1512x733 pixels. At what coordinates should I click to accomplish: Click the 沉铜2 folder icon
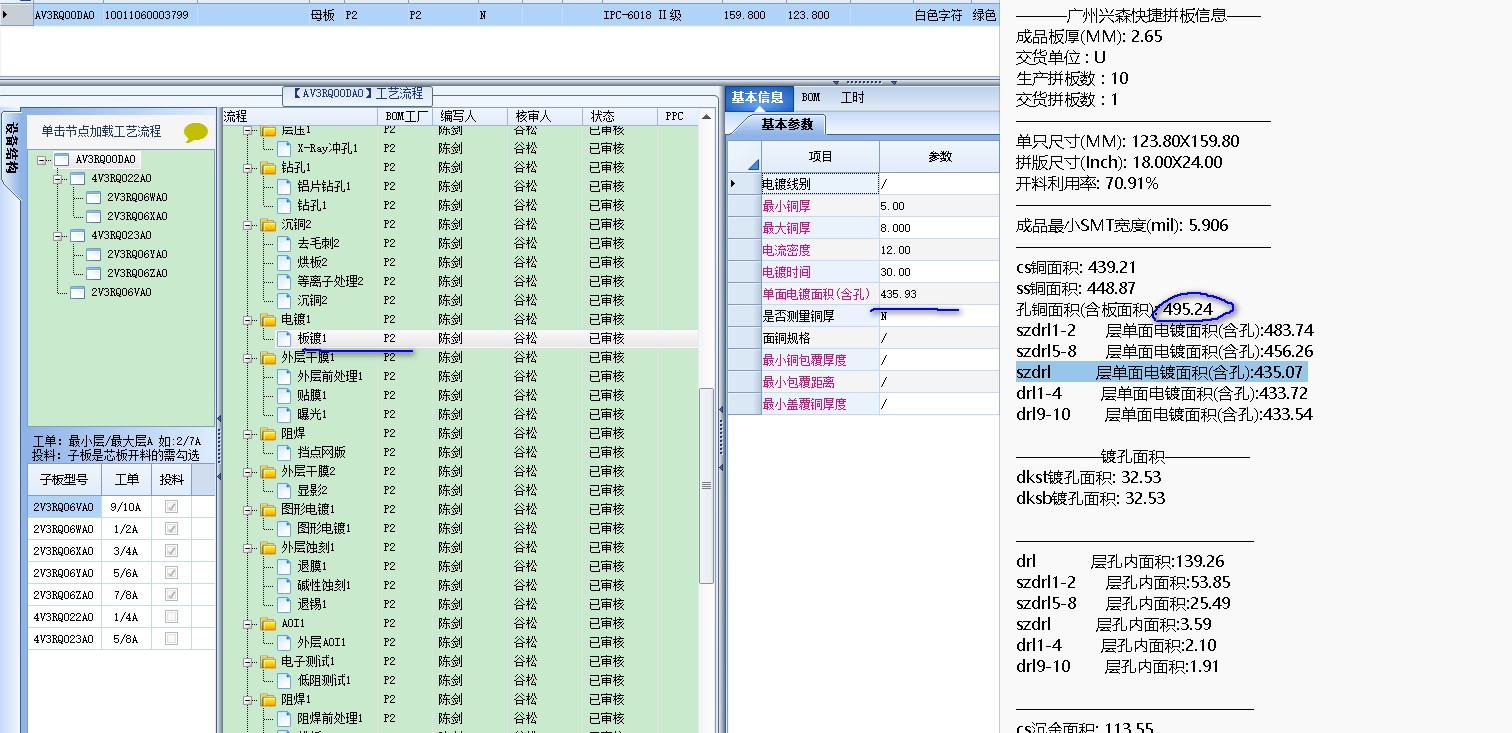[268, 225]
